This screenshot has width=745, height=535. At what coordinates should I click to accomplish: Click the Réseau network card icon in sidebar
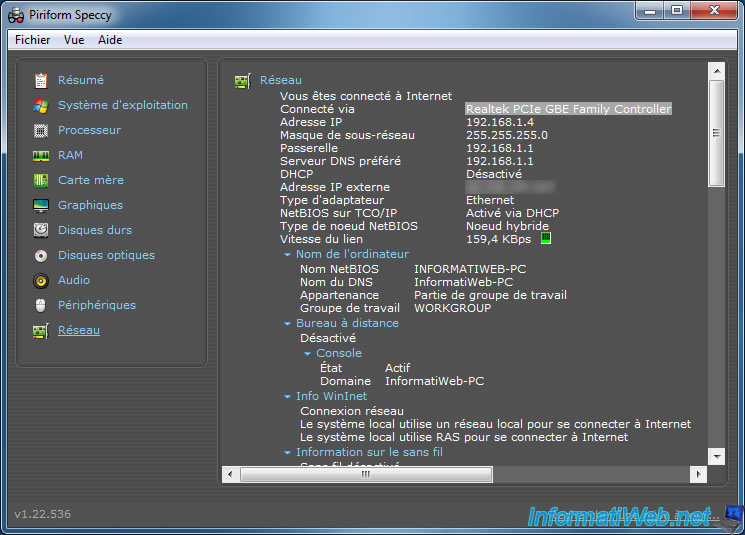[x=41, y=331]
